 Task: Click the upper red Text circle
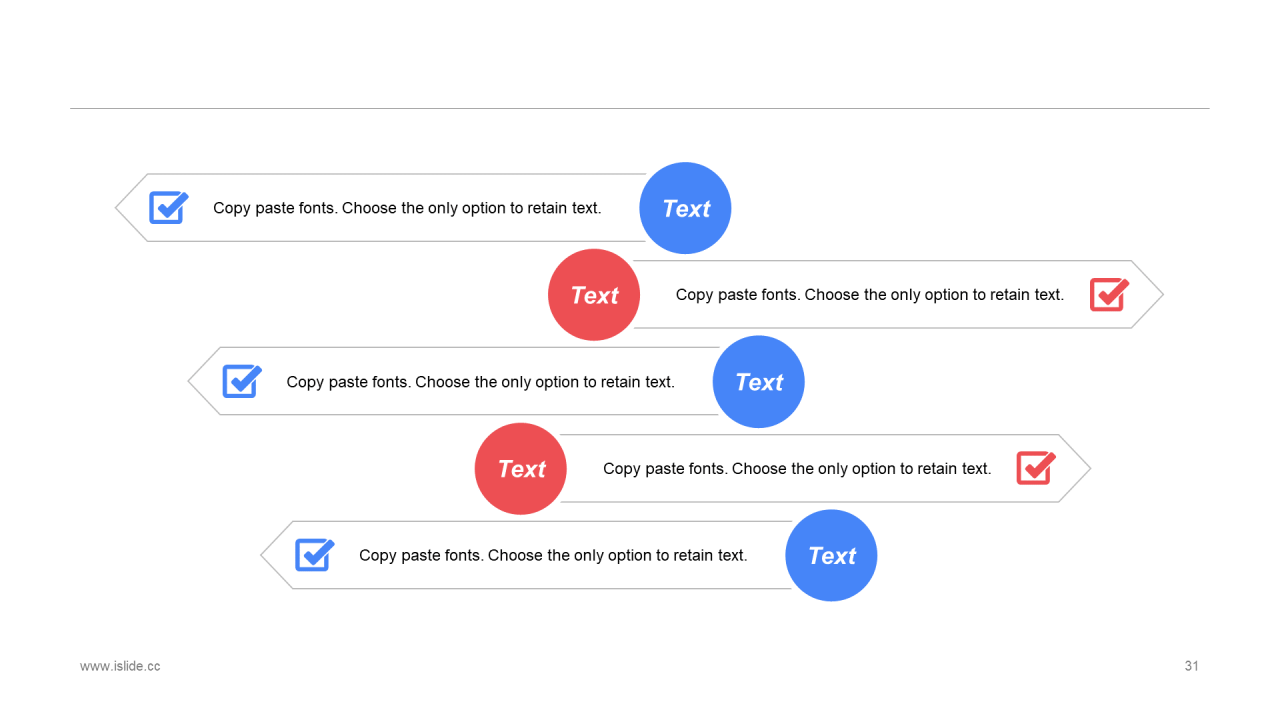[x=594, y=295]
